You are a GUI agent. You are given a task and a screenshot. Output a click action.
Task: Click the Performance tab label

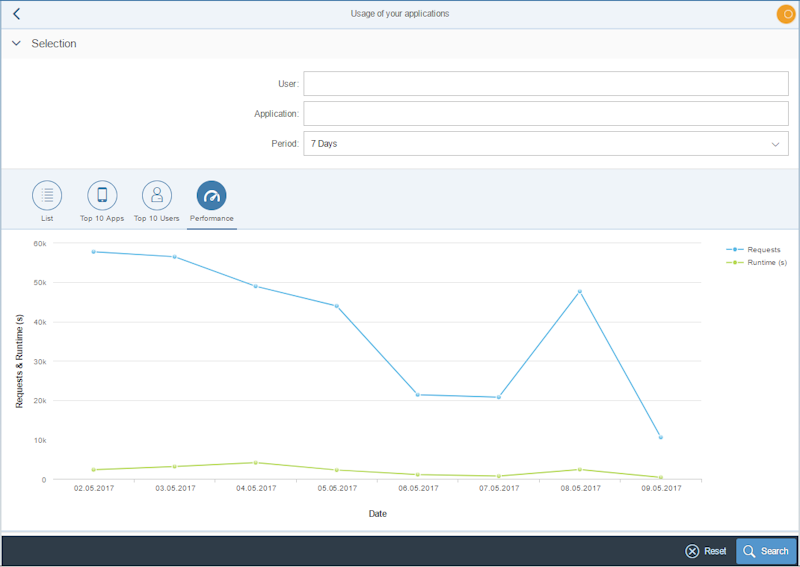pos(212,218)
